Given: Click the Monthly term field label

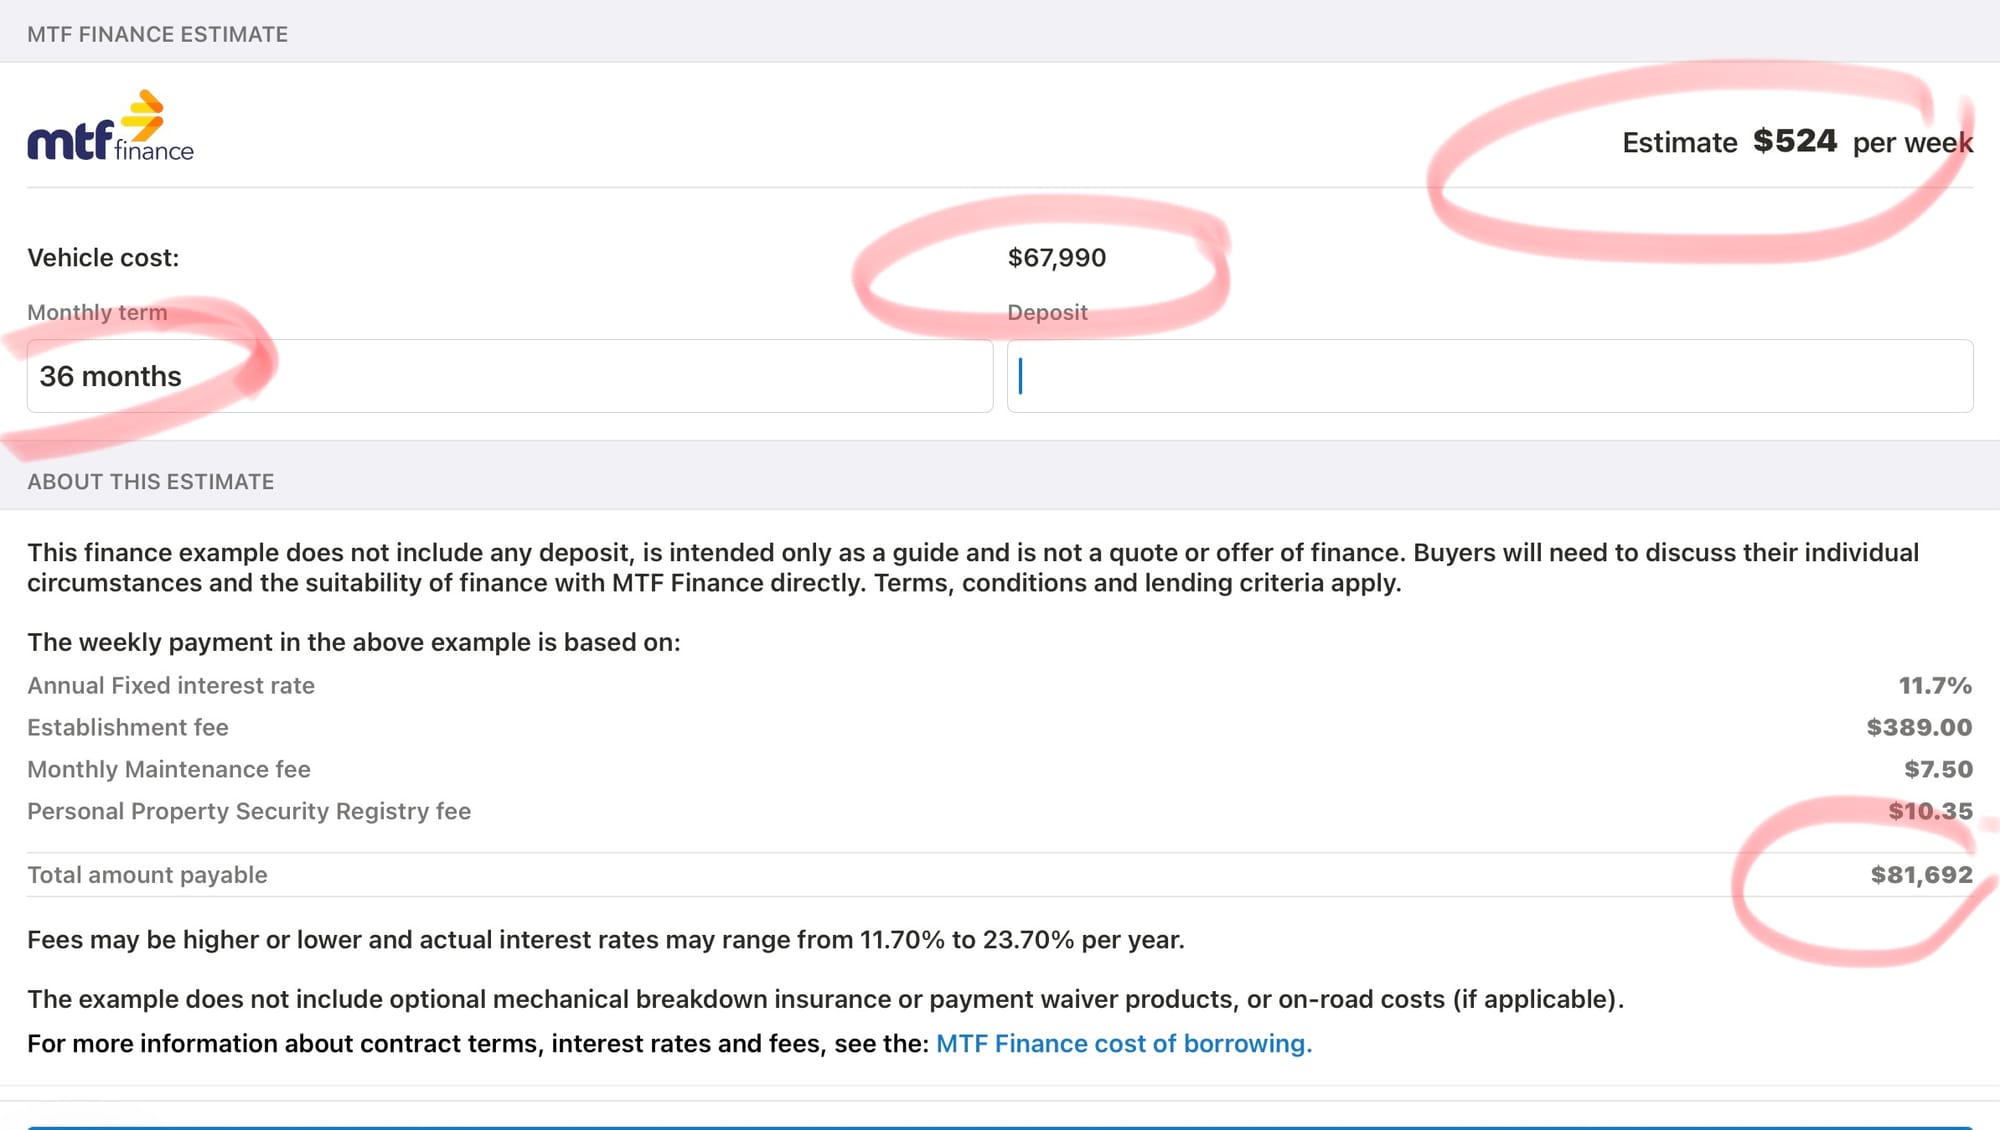Looking at the screenshot, I should coord(97,313).
